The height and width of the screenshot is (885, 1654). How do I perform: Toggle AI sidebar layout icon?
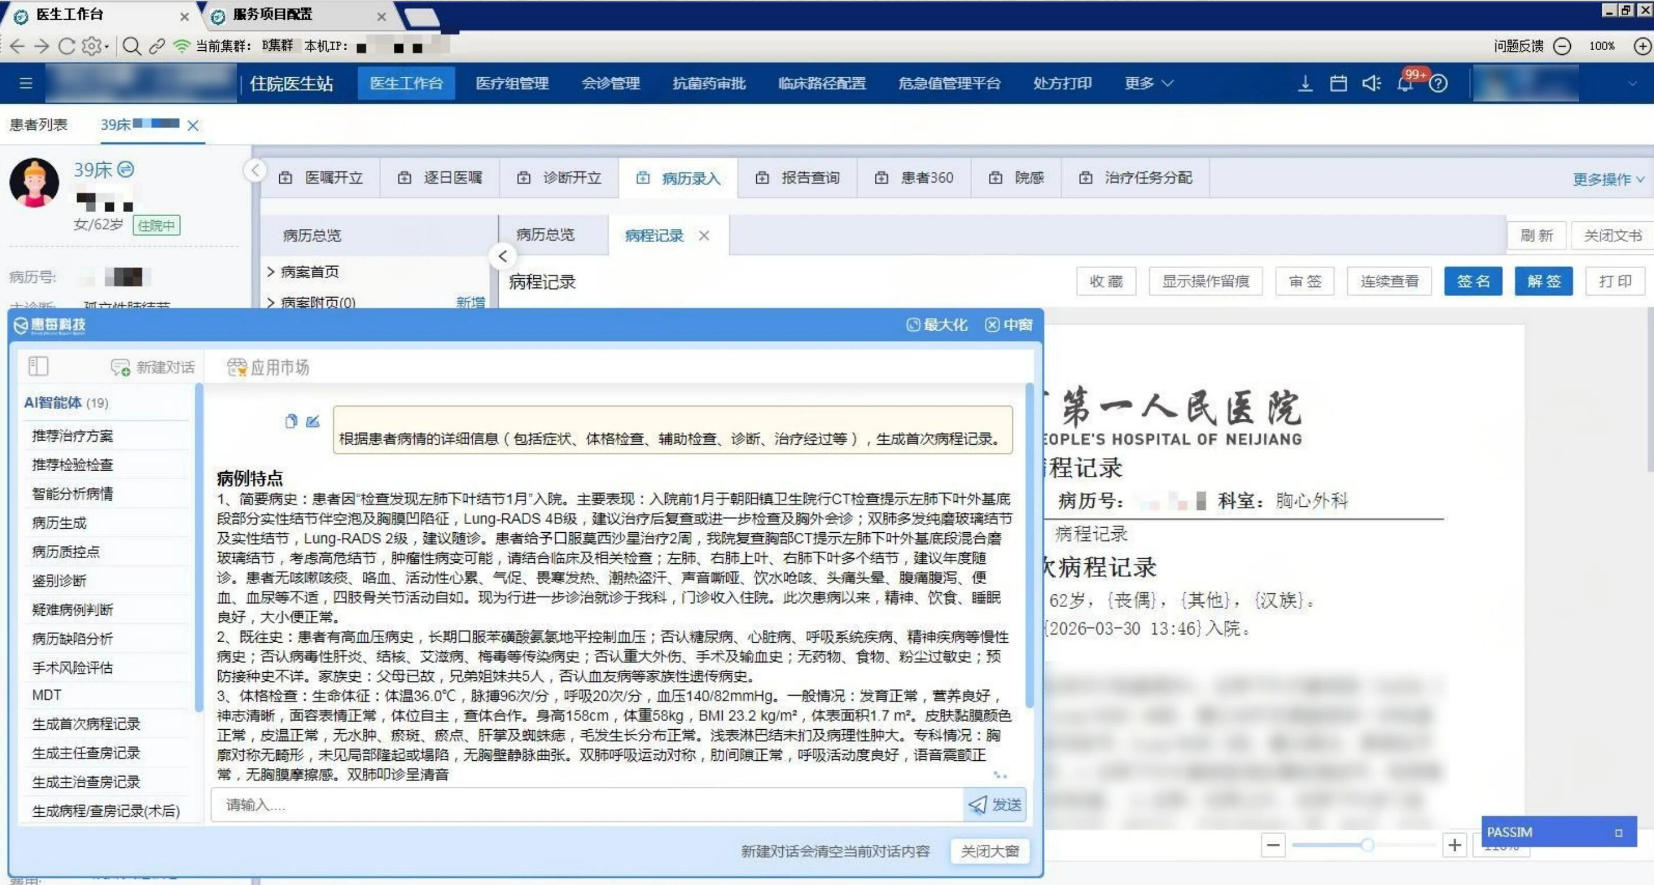tap(38, 366)
